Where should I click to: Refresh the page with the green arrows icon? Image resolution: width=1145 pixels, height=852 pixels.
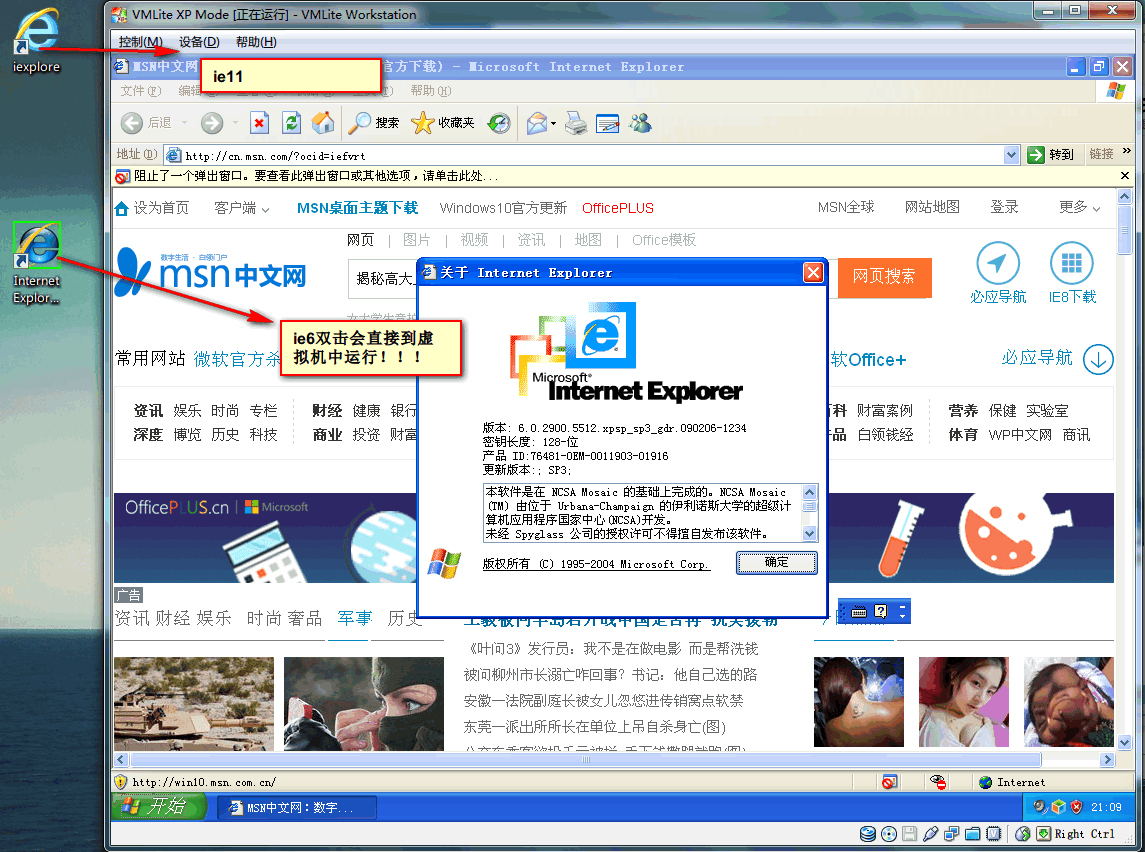click(x=291, y=123)
